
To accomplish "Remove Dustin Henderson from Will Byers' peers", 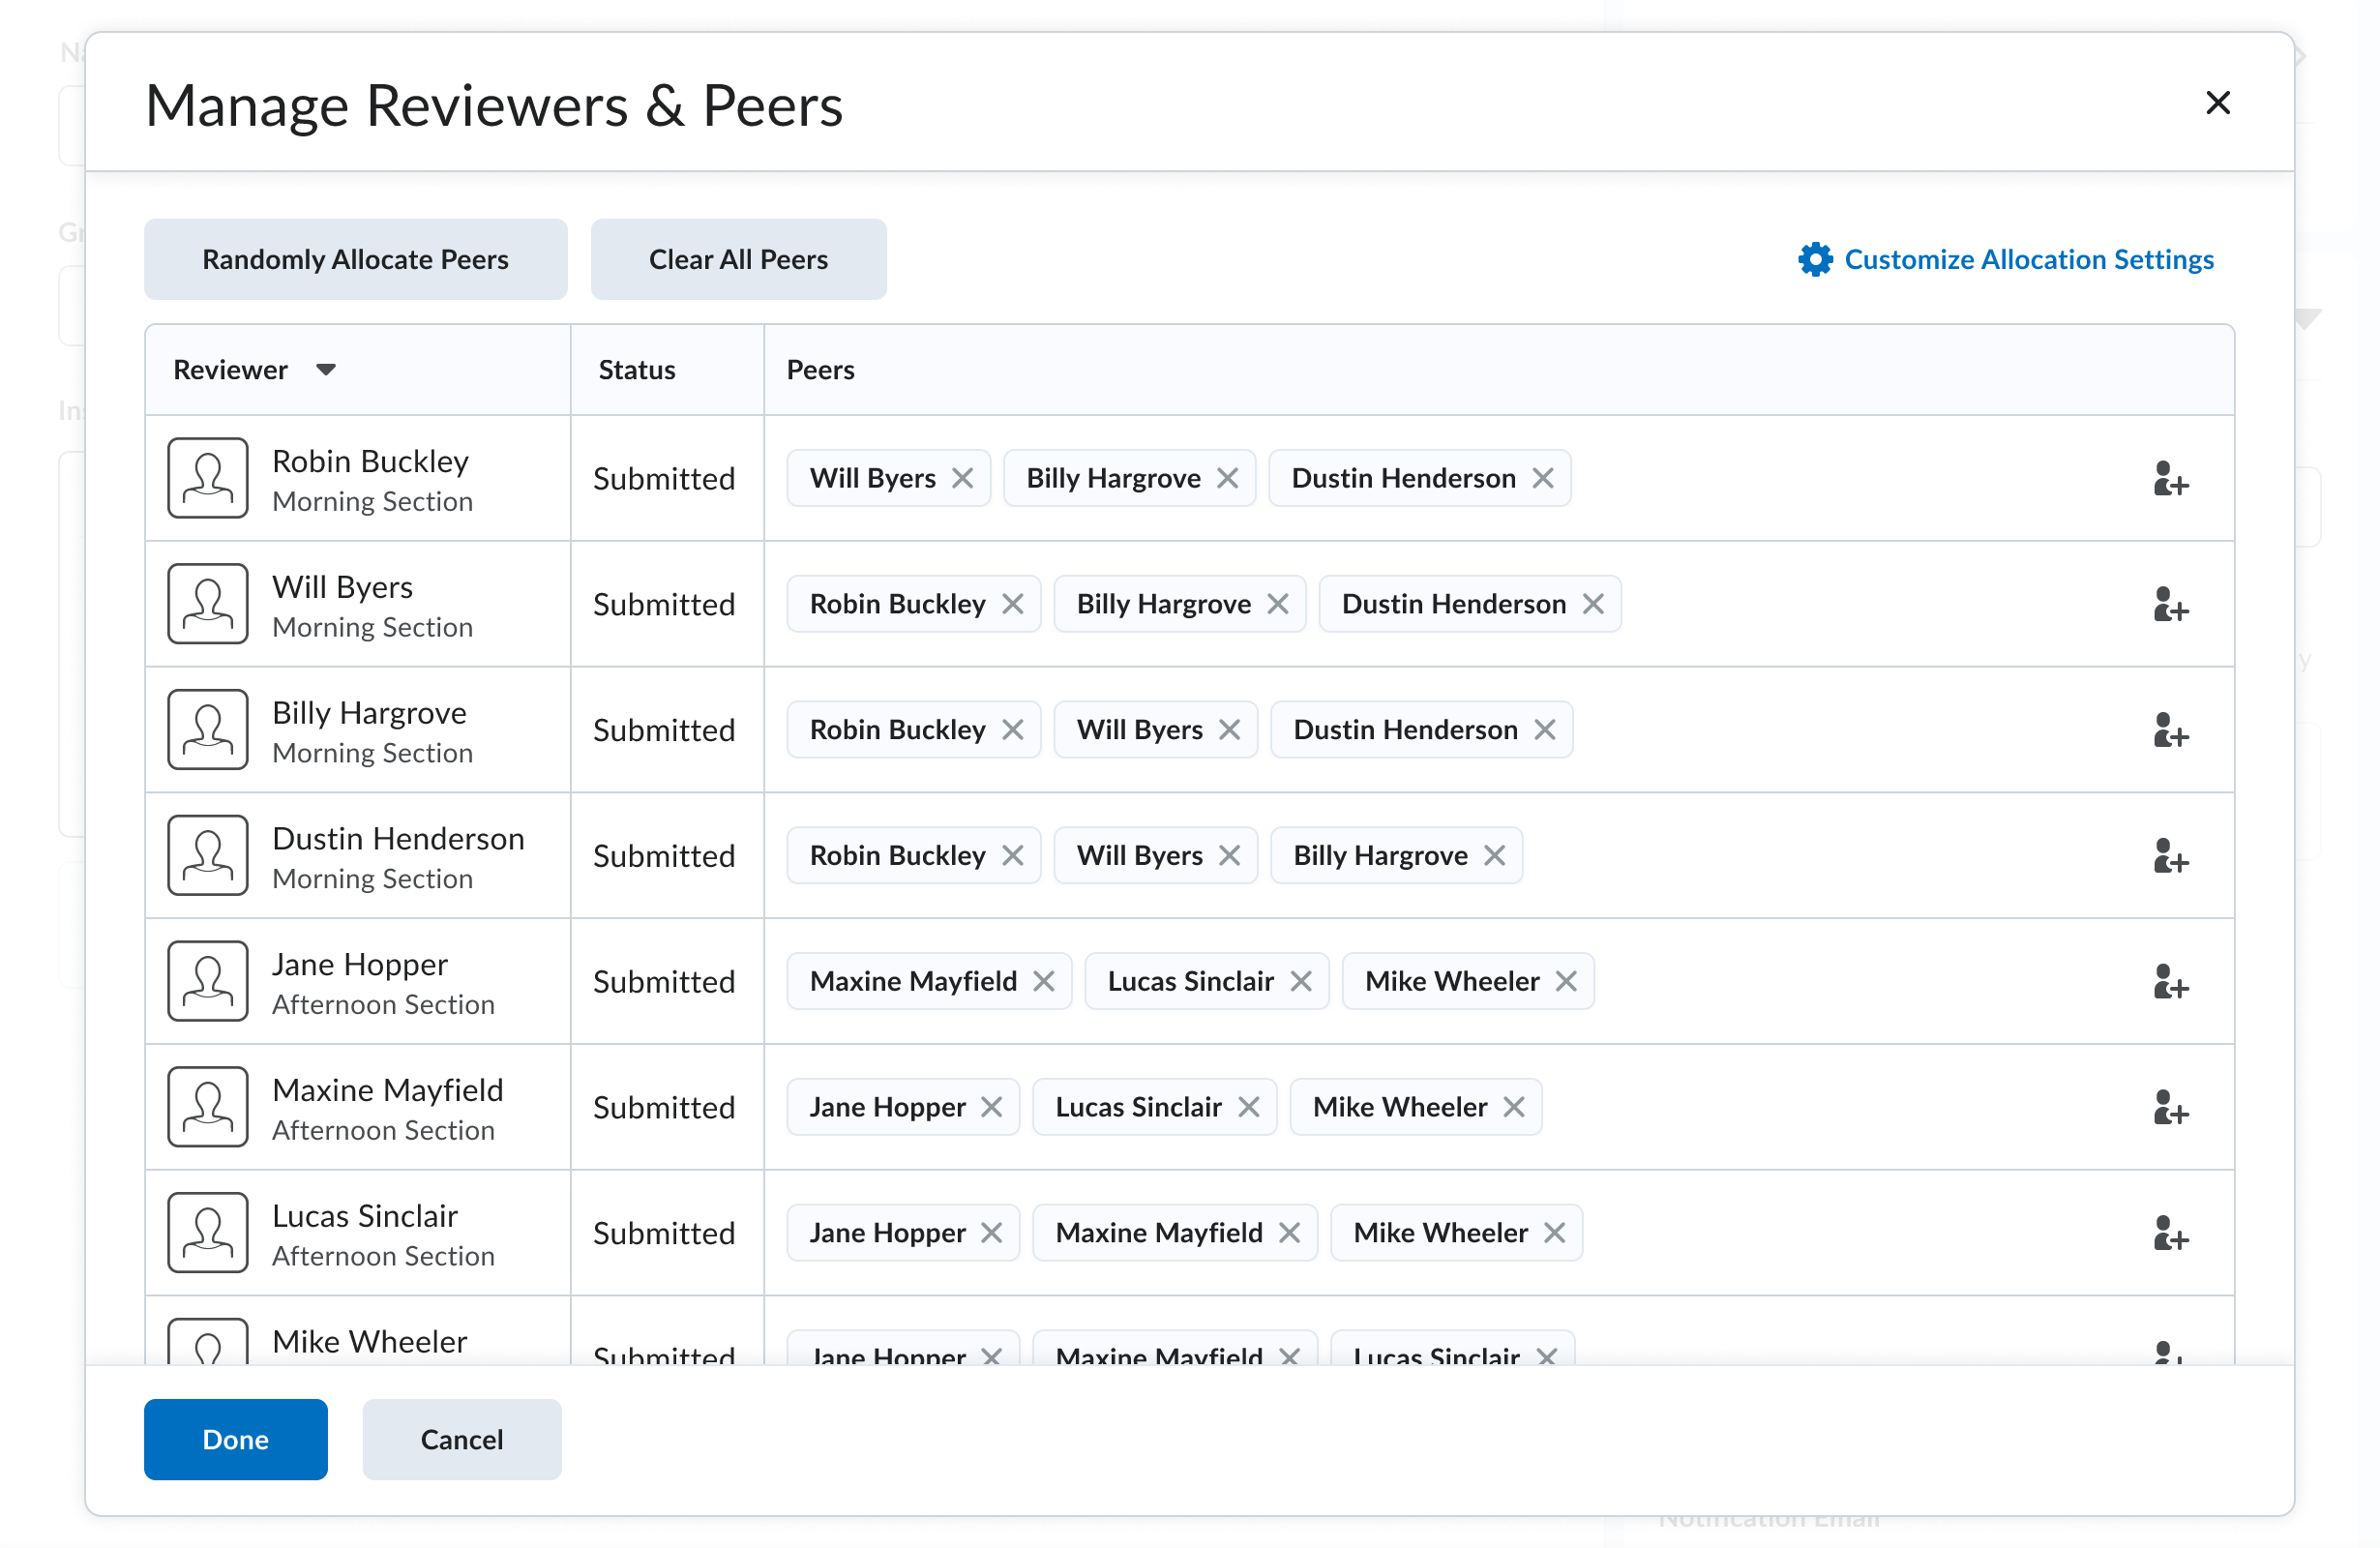I will click(x=1593, y=604).
